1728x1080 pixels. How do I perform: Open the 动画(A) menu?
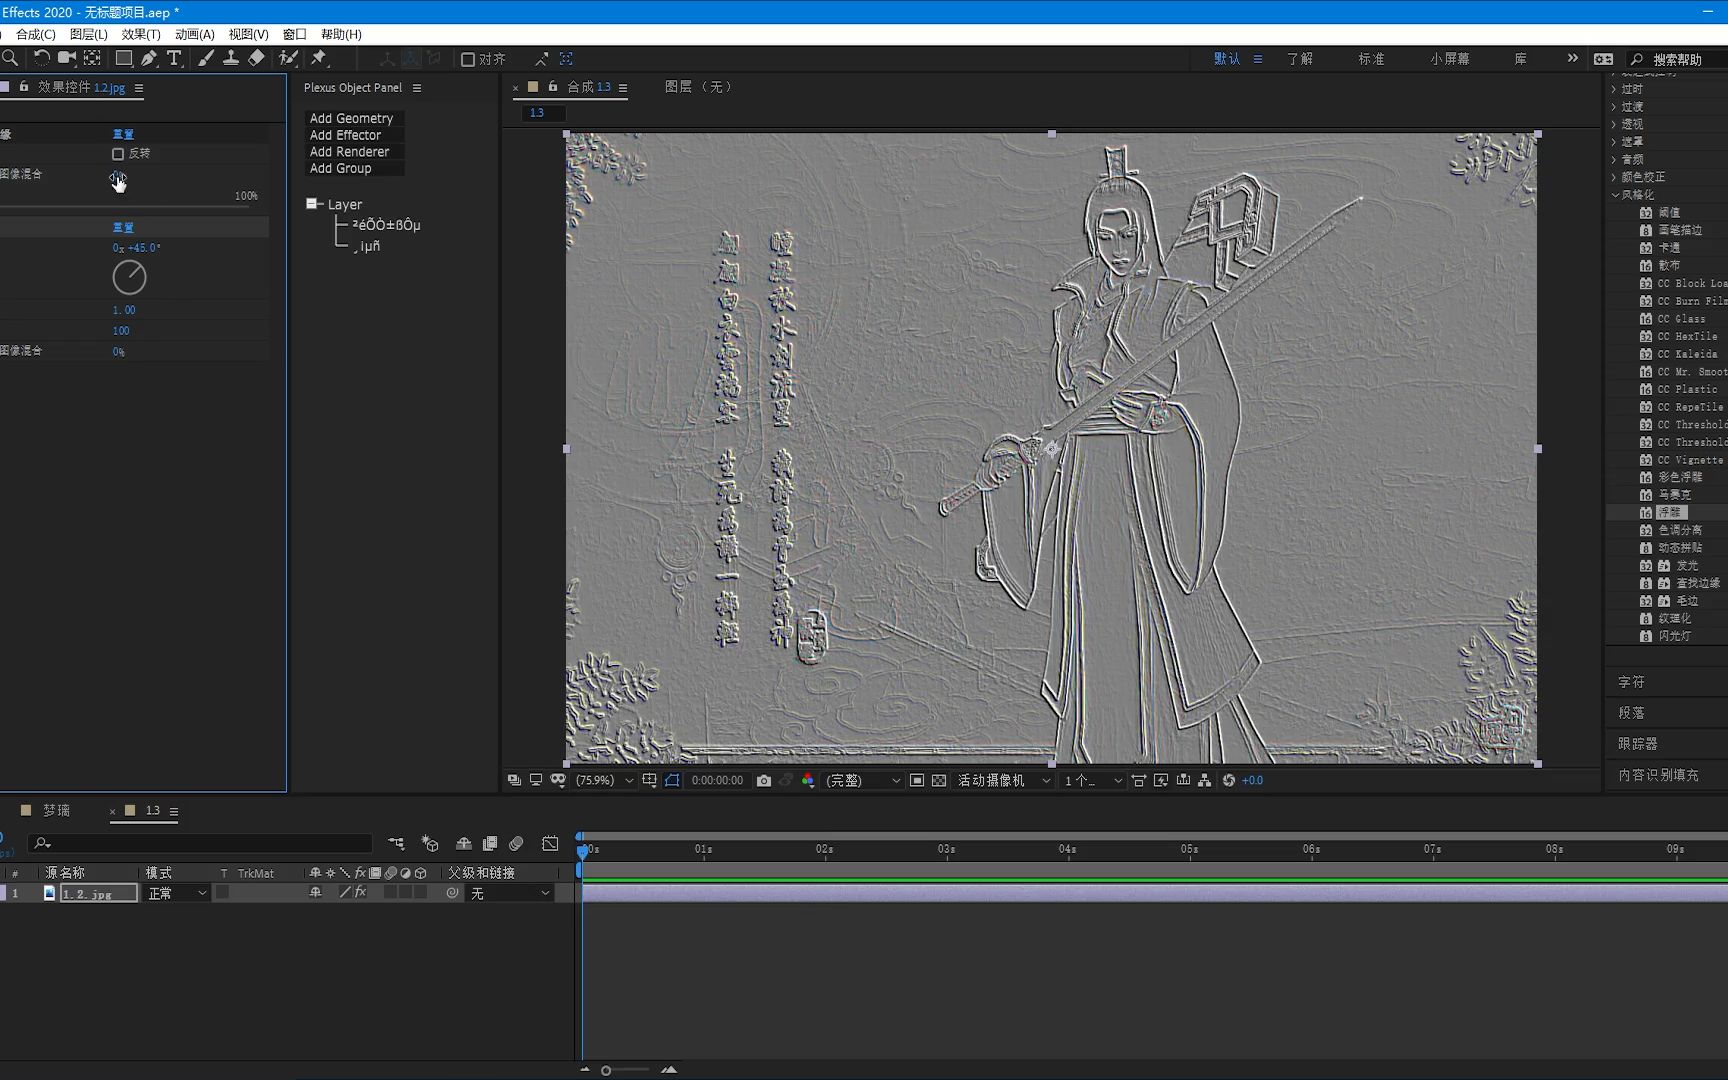[x=195, y=34]
